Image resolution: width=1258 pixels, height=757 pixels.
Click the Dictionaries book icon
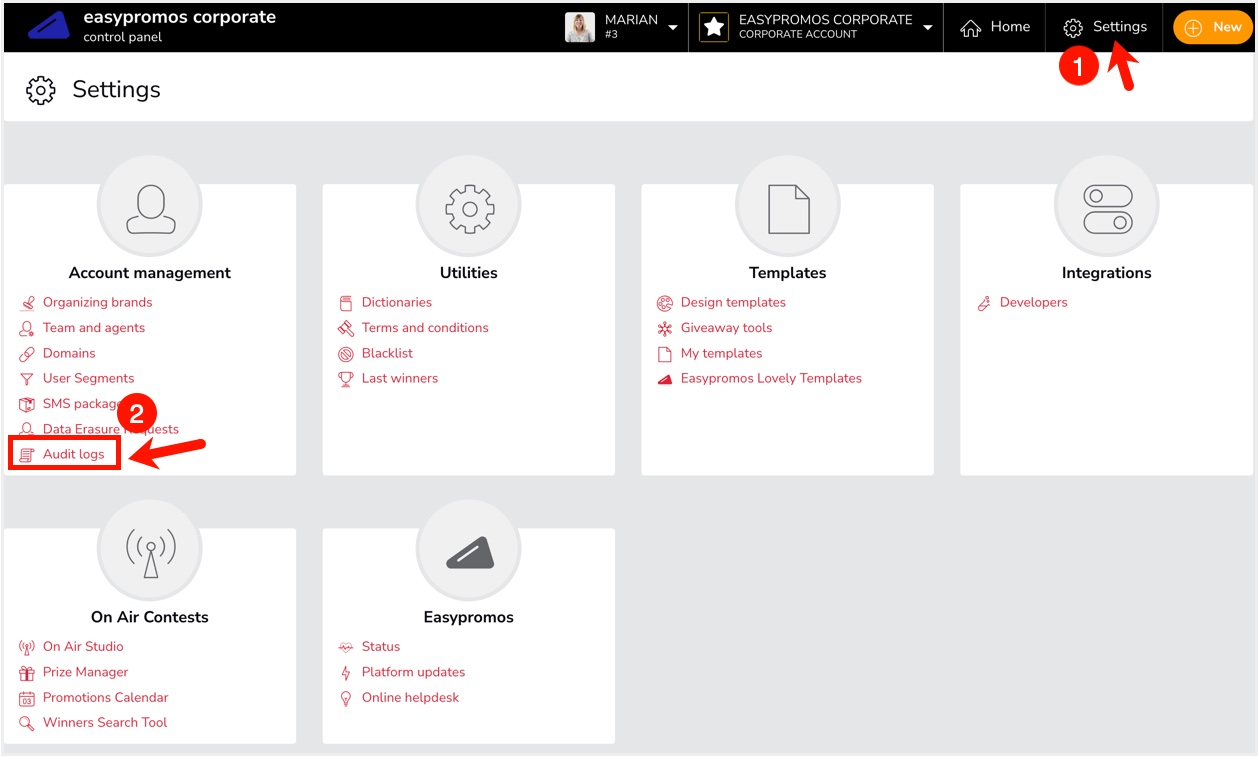point(346,303)
